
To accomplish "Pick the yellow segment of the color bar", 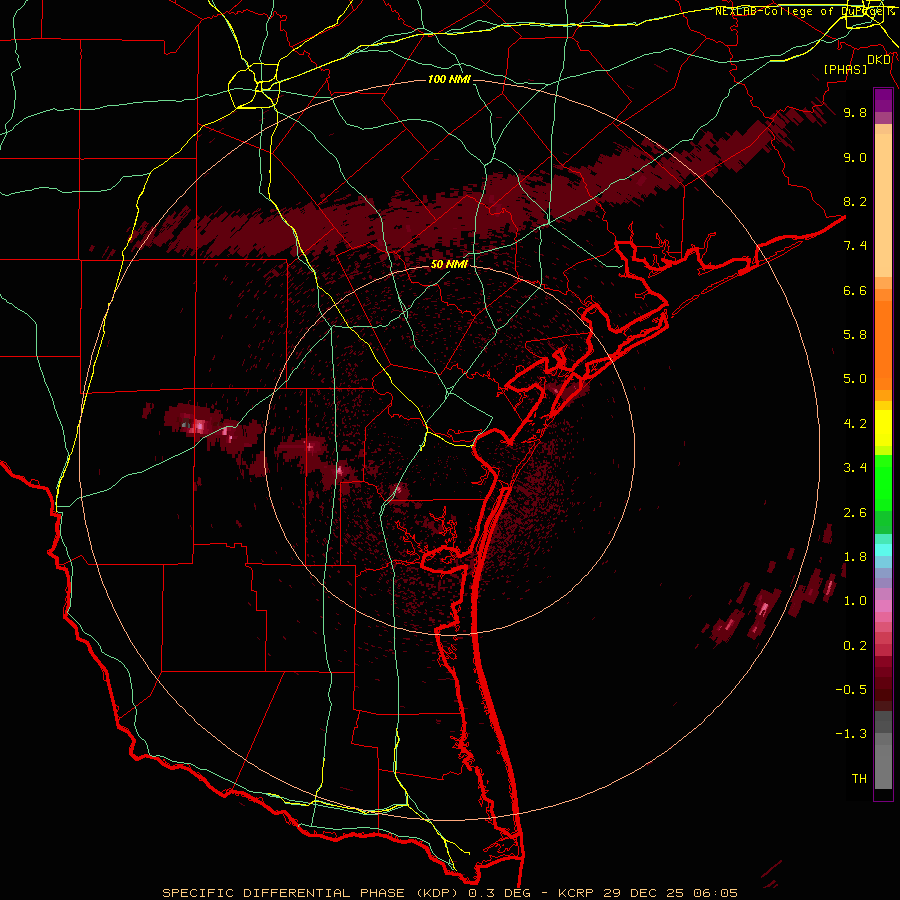I will 883,428.
